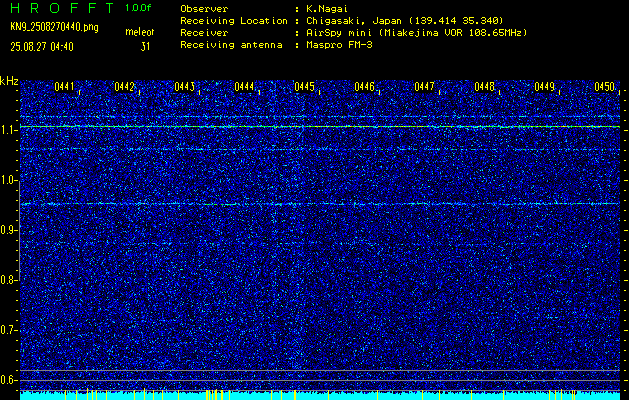Select the 0442 time marker

click(124, 87)
